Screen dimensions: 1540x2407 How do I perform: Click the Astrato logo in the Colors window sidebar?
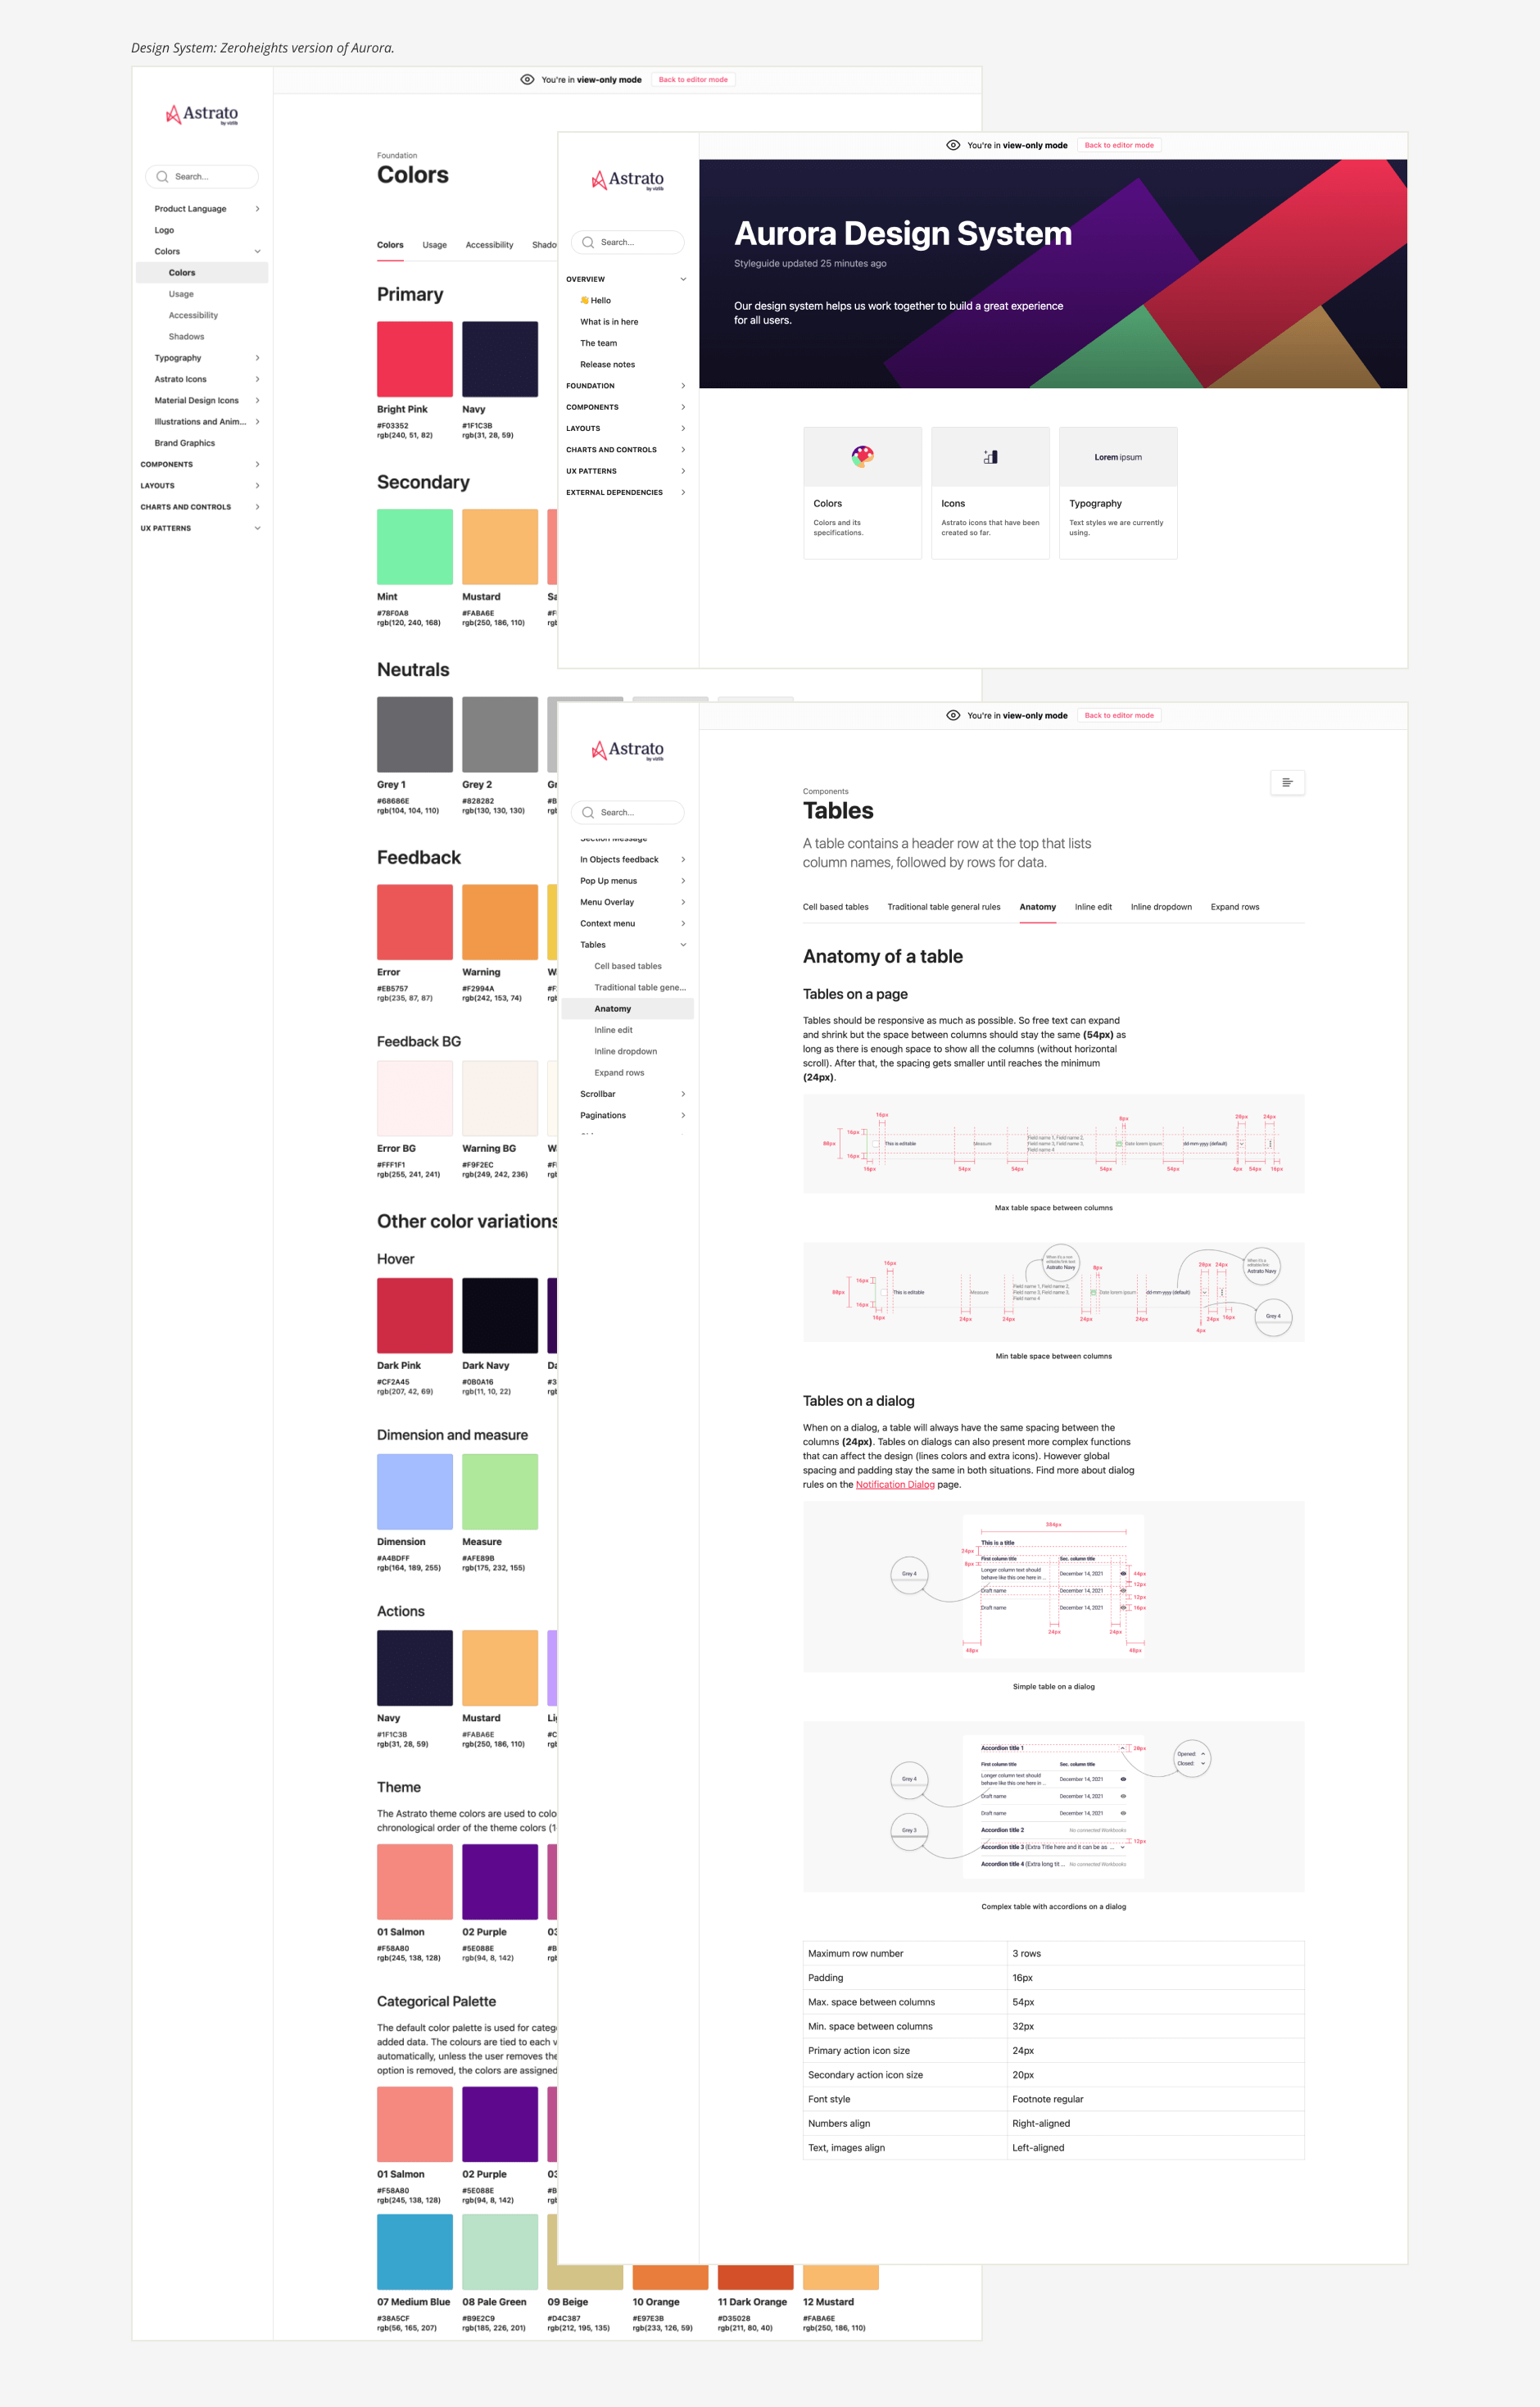(202, 114)
